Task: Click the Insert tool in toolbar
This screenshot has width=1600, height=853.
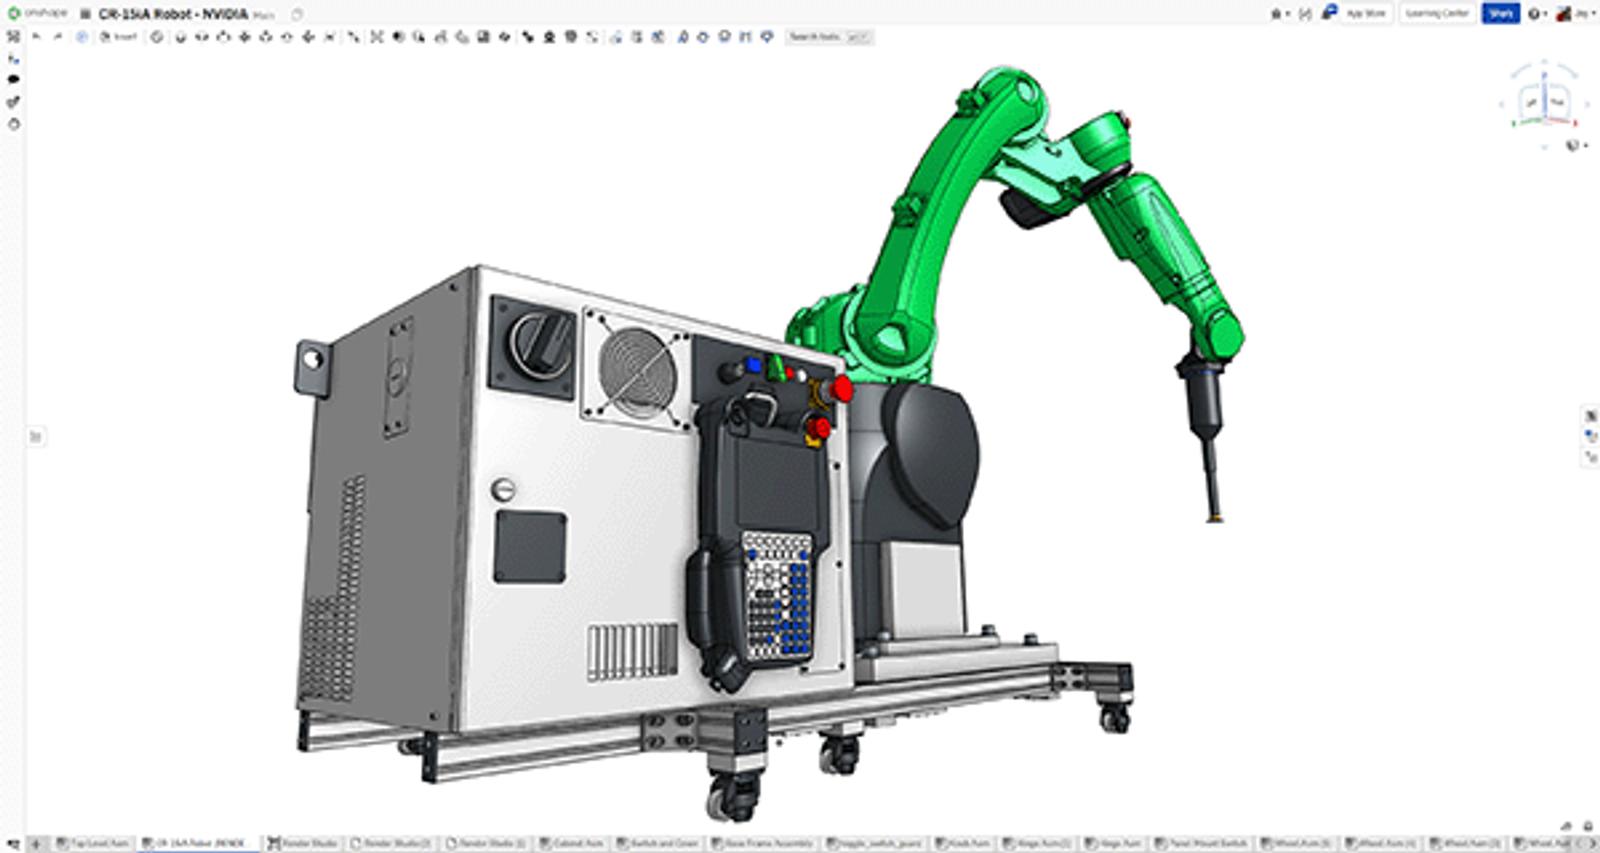Action: tap(118, 37)
